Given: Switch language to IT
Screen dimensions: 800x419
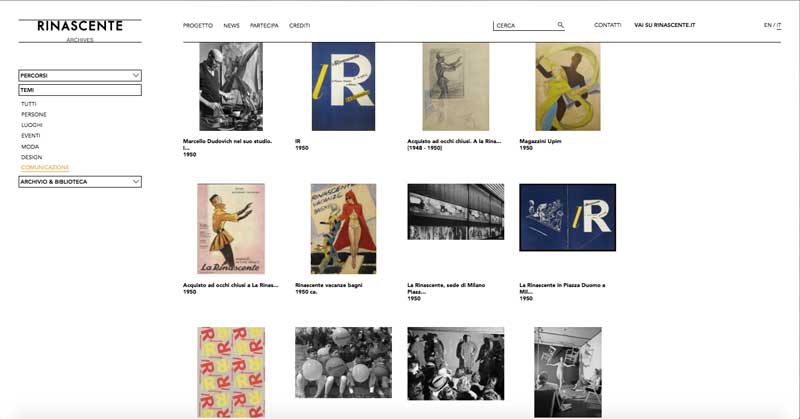Looking at the screenshot, I should pos(779,25).
